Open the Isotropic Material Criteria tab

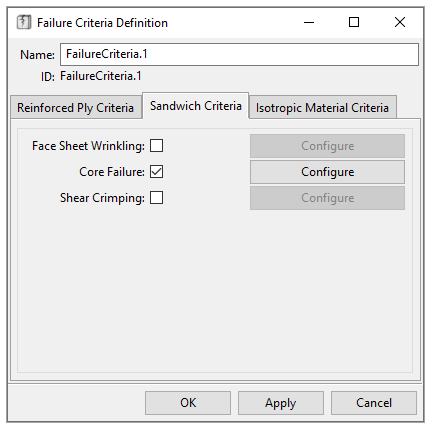(x=322, y=107)
